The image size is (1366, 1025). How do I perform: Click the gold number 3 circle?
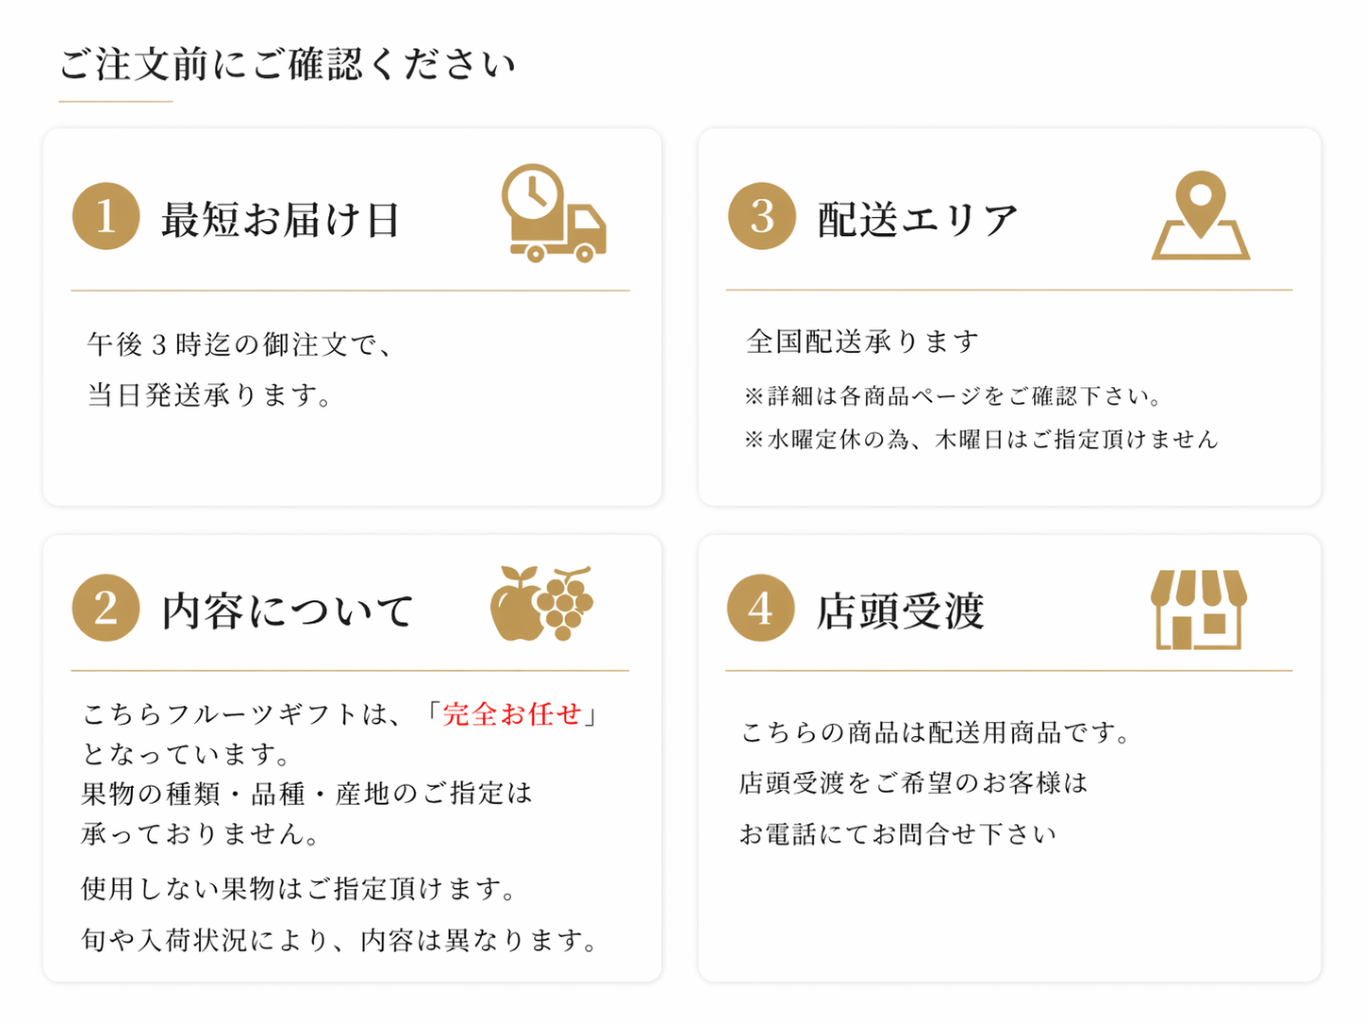coord(761,217)
